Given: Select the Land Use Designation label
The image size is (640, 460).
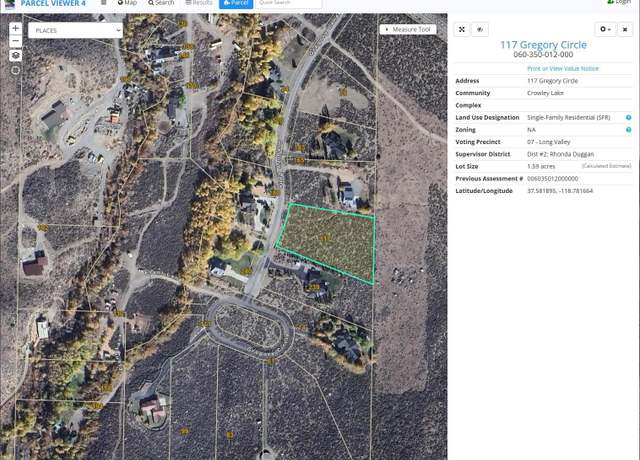Looking at the screenshot, I should point(487,118).
